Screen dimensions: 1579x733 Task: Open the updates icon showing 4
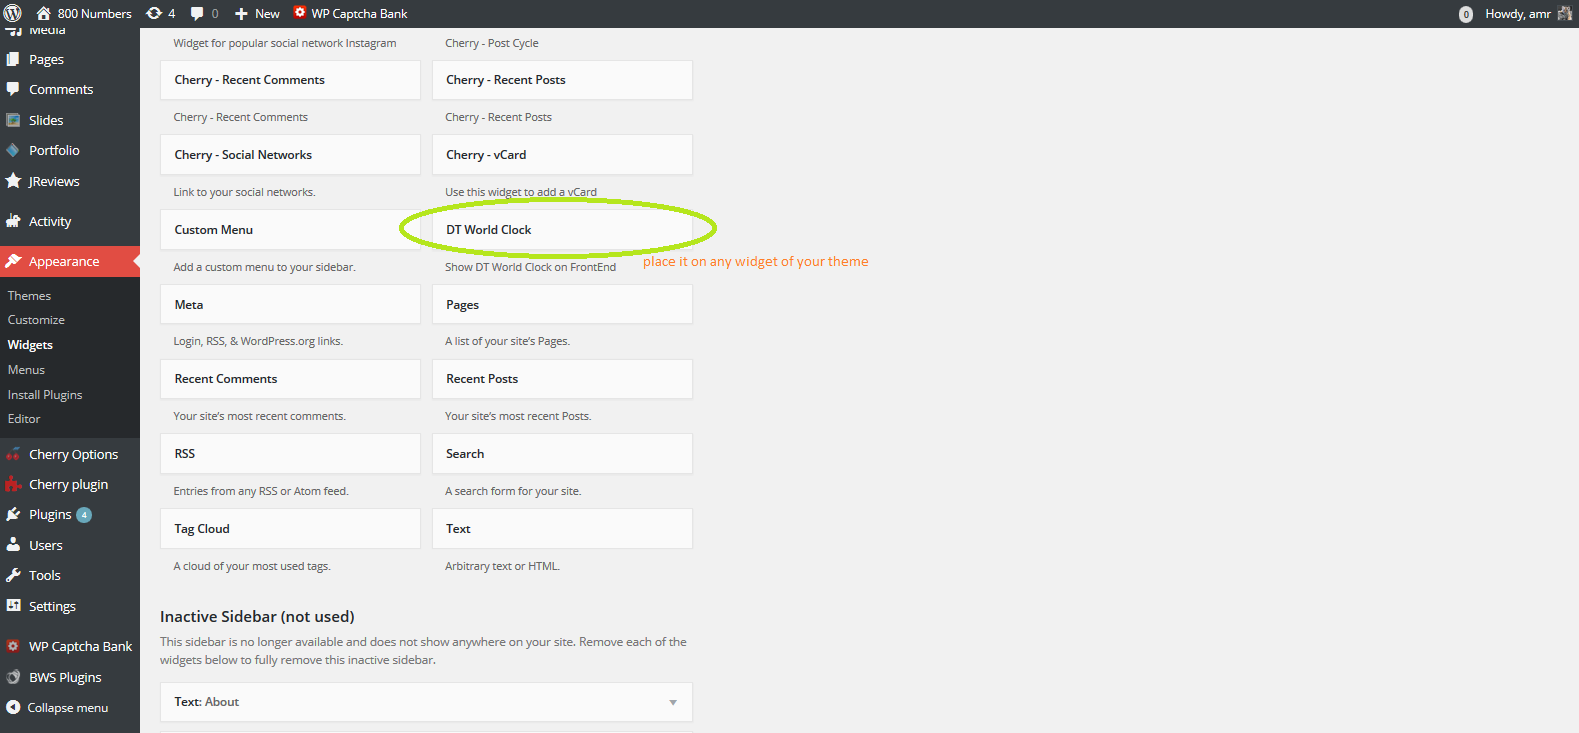[x=154, y=13]
